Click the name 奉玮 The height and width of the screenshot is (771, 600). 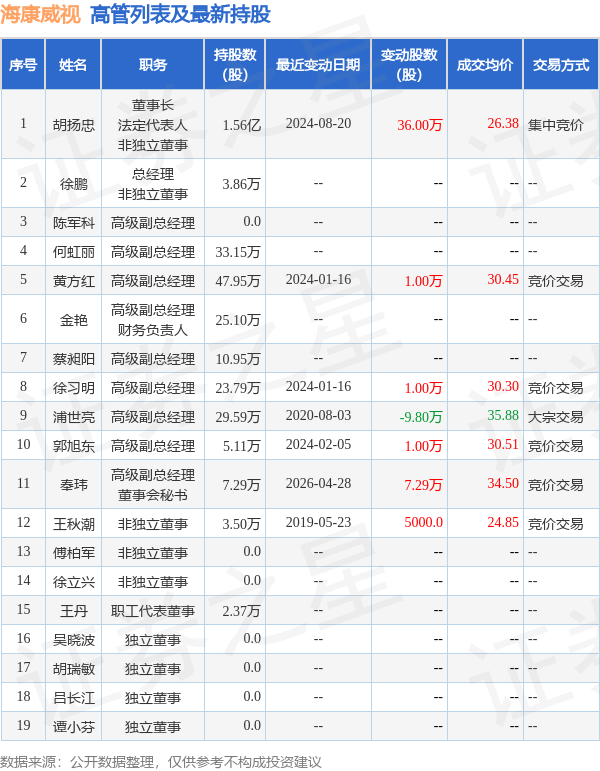point(74,485)
